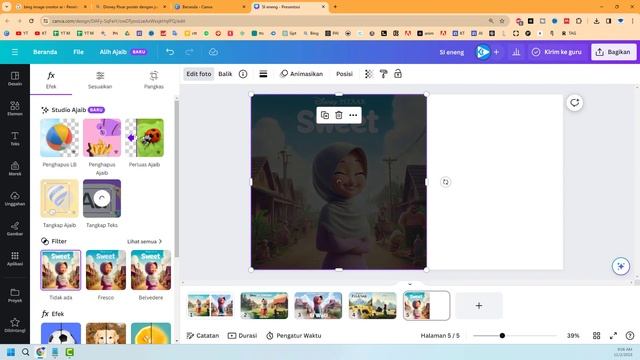Choose the lion effect thumbnail
This screenshot has width=640, height=360.
(106, 333)
